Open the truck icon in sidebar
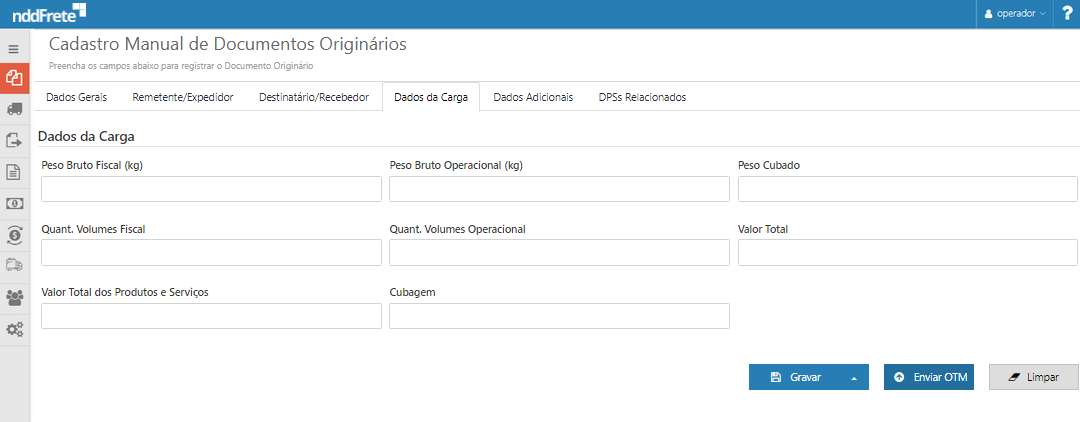This screenshot has height=422, width=1080. (x=14, y=109)
